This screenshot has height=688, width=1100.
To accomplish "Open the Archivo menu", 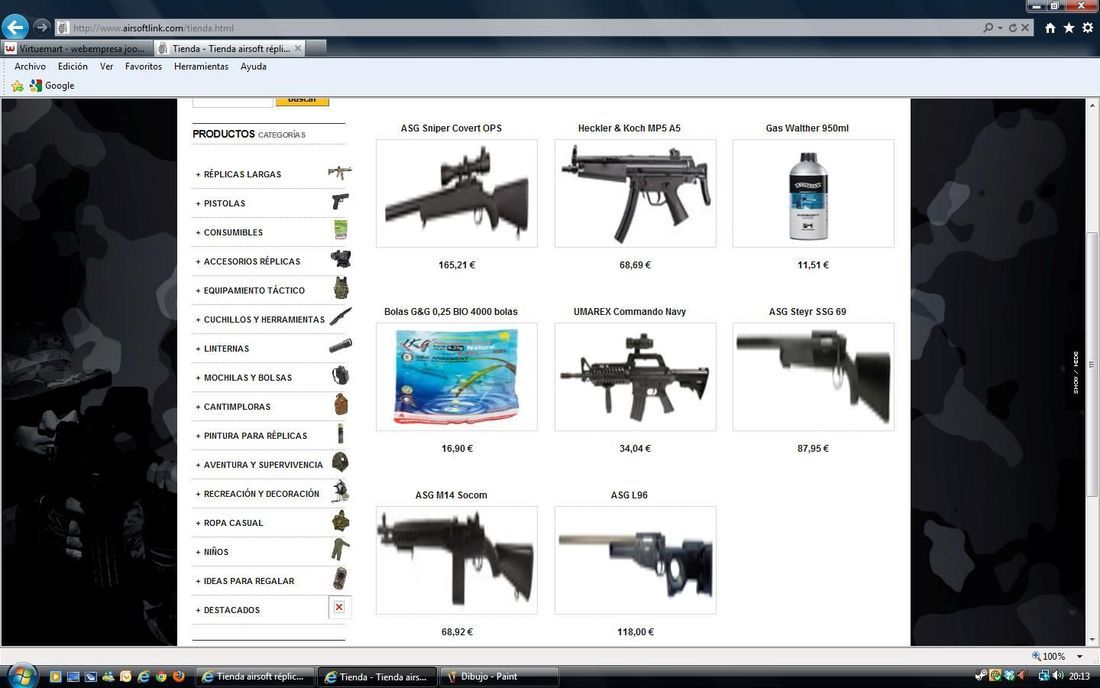I will click(30, 67).
